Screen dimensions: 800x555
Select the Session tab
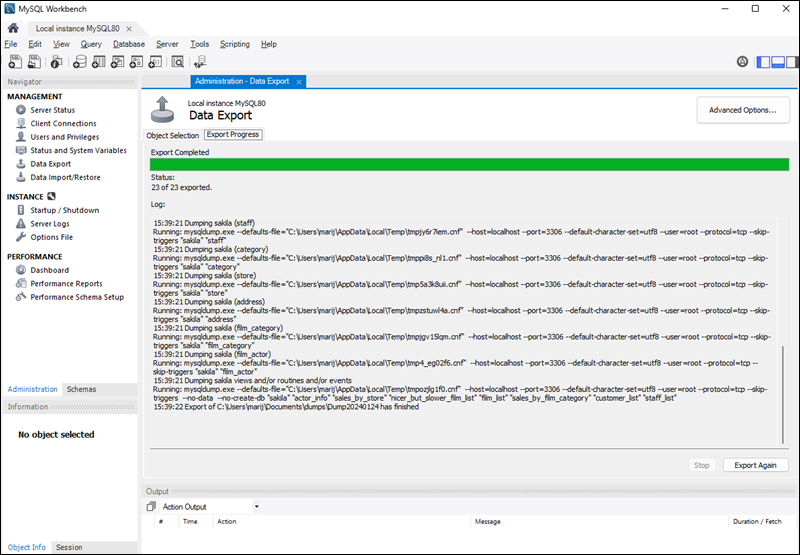click(x=69, y=547)
